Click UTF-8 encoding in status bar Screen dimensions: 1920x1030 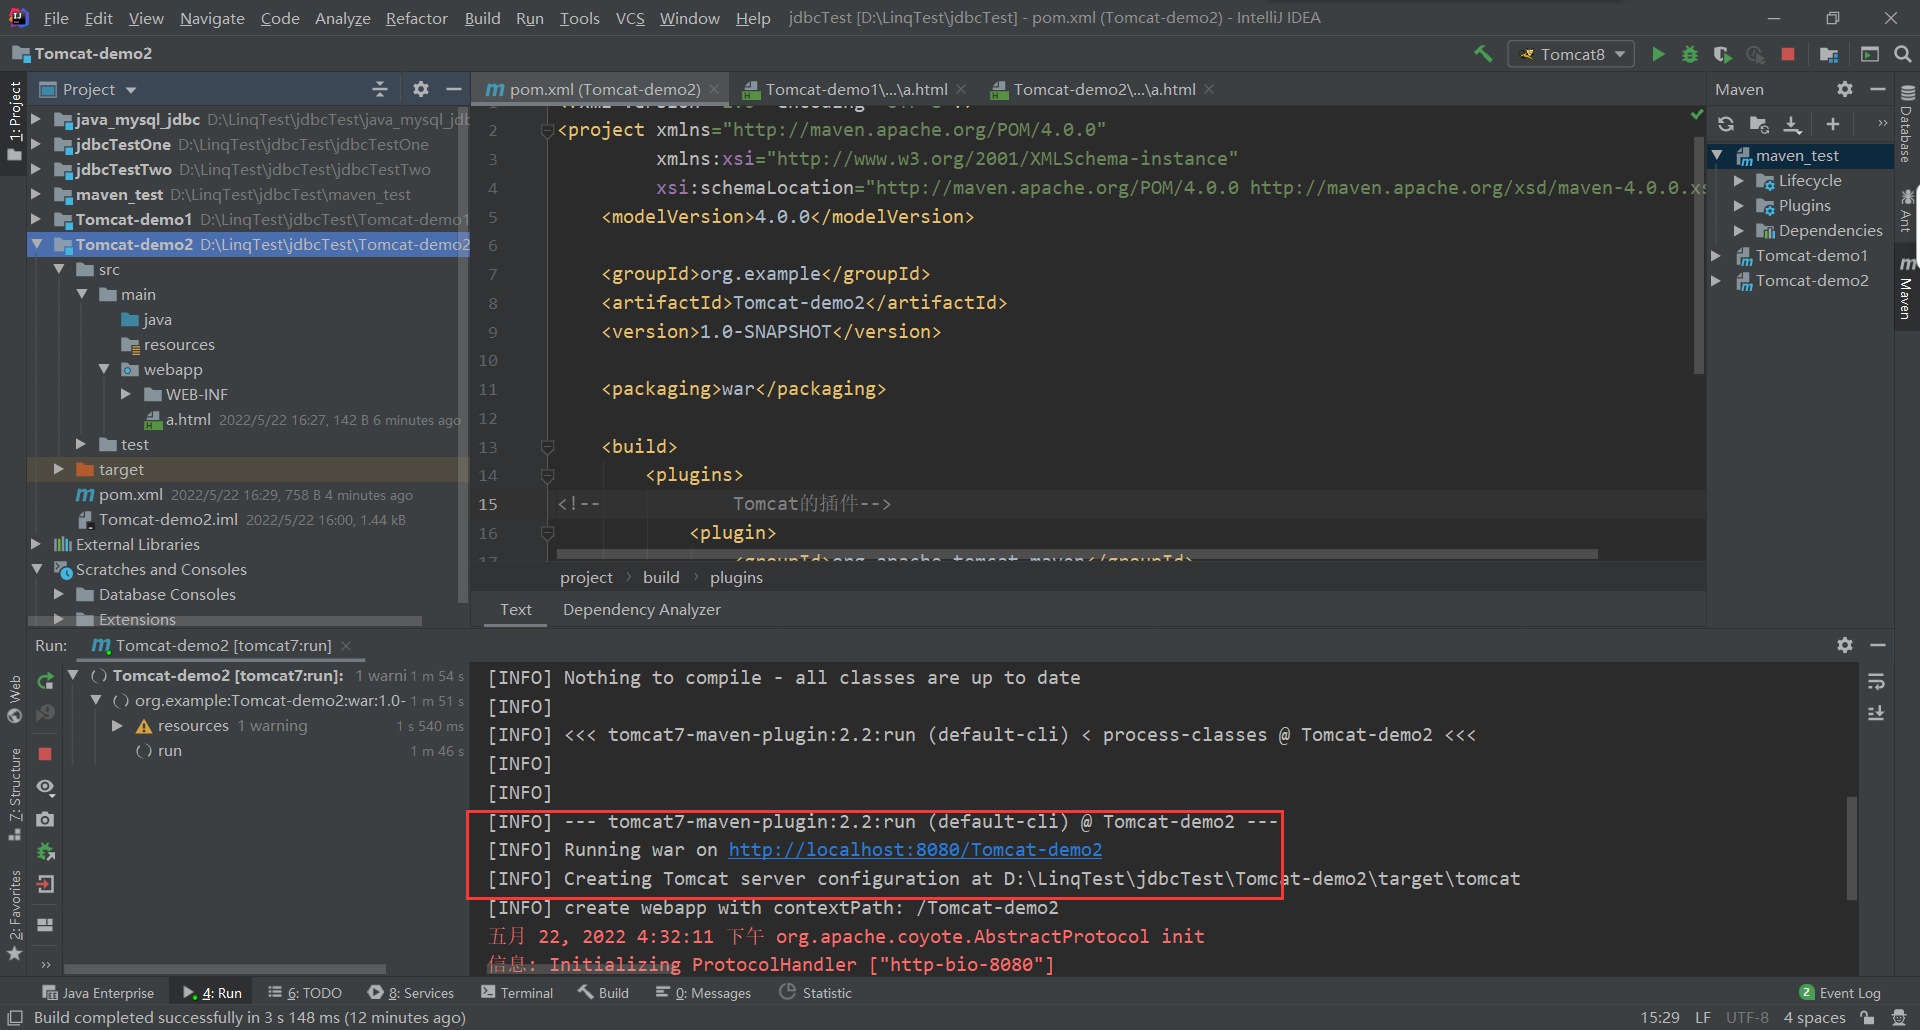[1747, 1017]
